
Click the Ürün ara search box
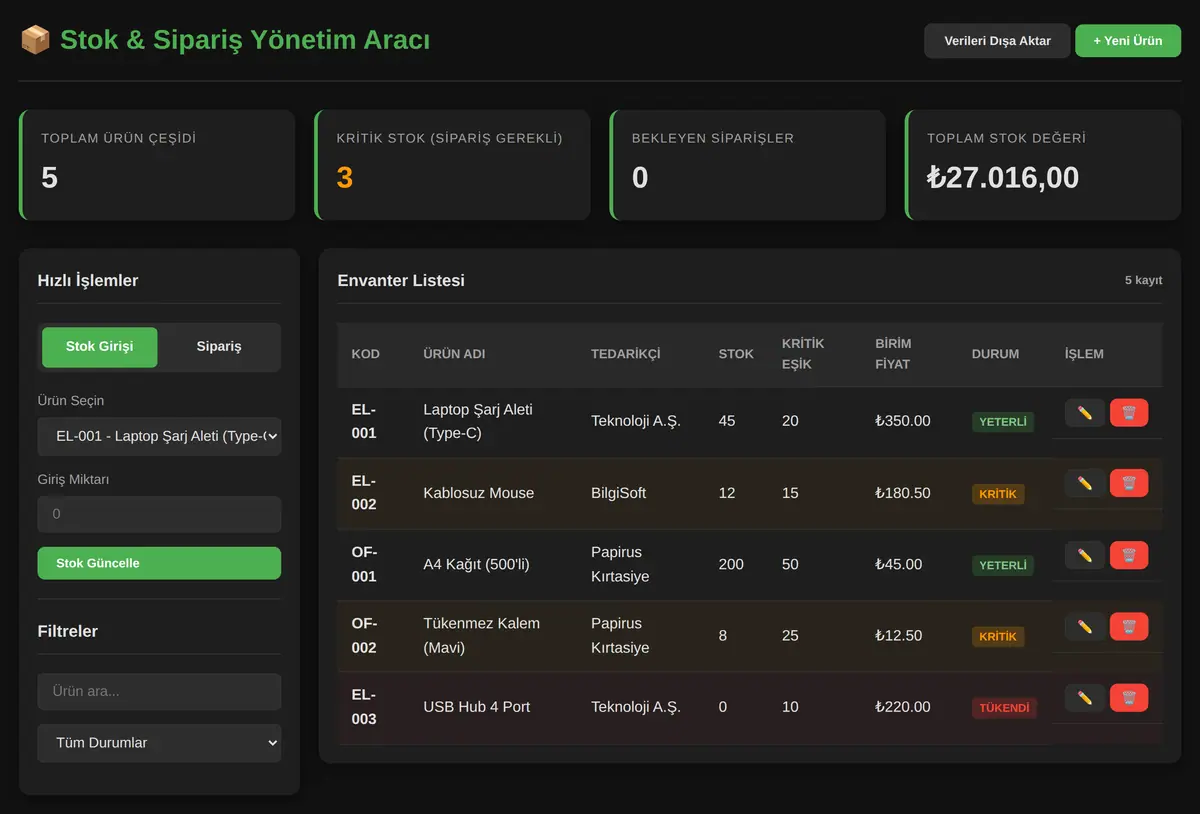(159, 692)
